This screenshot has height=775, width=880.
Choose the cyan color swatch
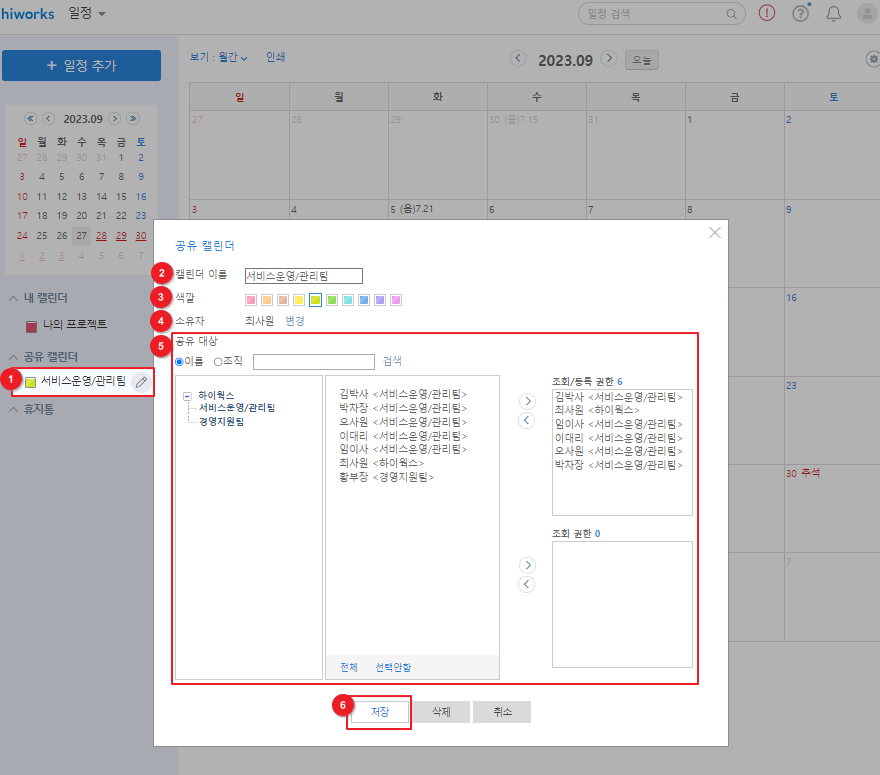pyautogui.click(x=348, y=300)
